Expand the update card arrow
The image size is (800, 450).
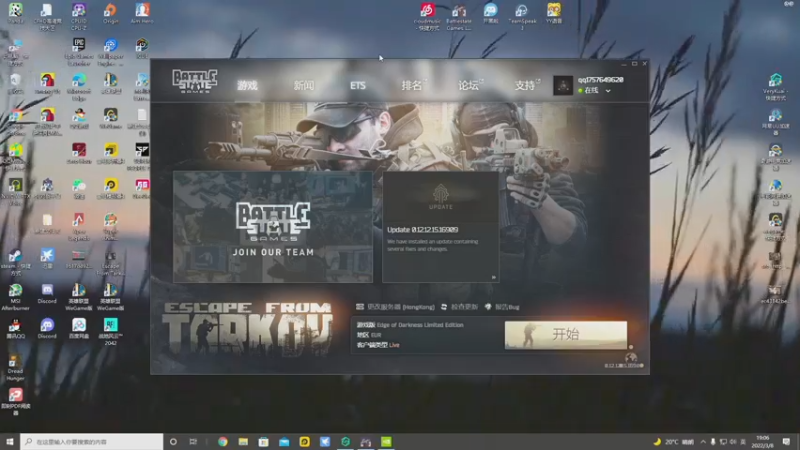493,278
